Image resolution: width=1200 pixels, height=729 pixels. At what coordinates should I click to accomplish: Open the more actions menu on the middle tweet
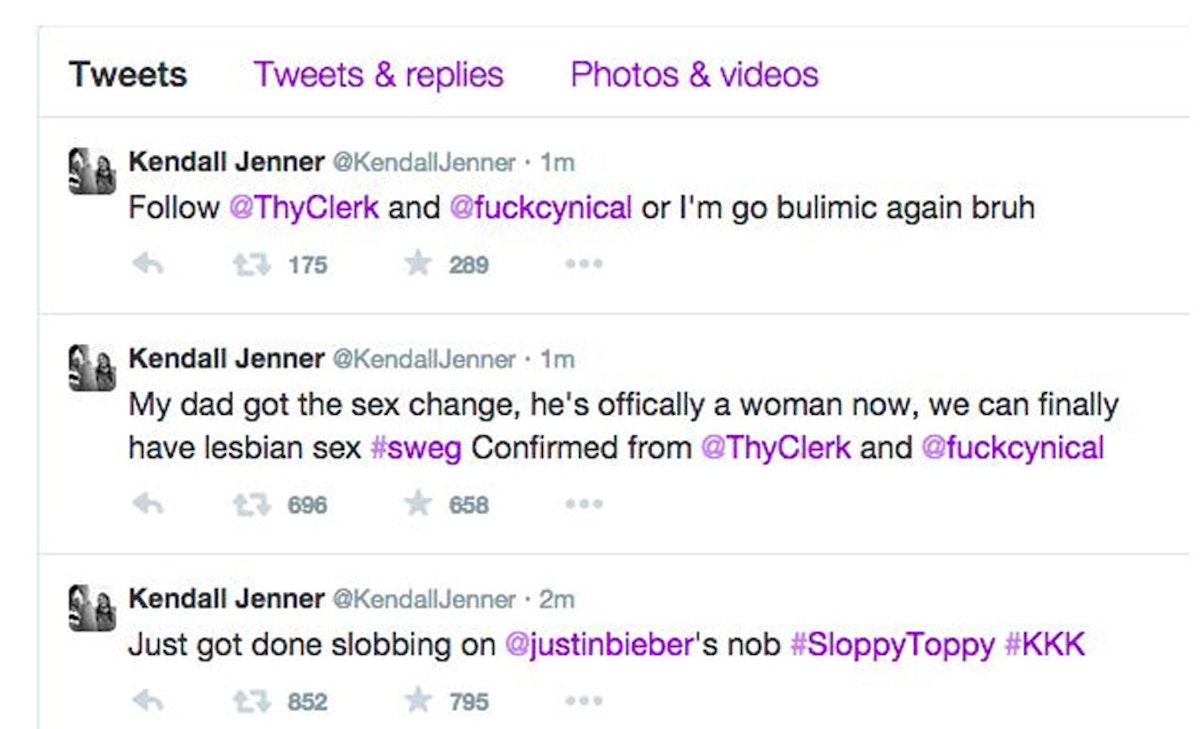[584, 505]
